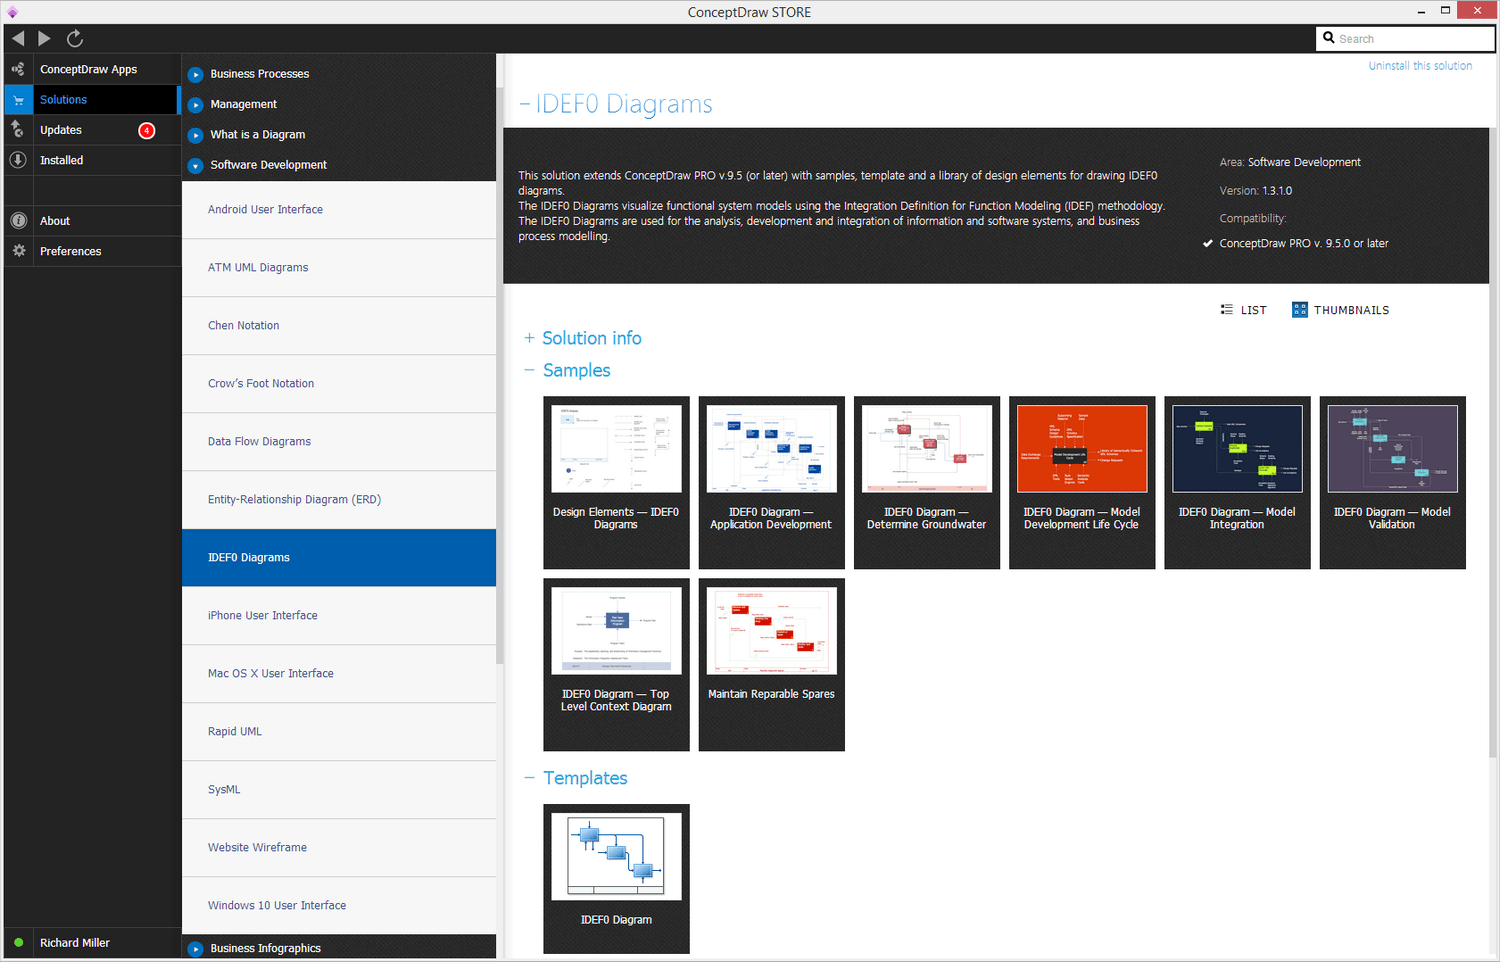The width and height of the screenshot is (1500, 962).
Task: Open Maintain Reparable Spares thumbnail
Action: (x=771, y=664)
